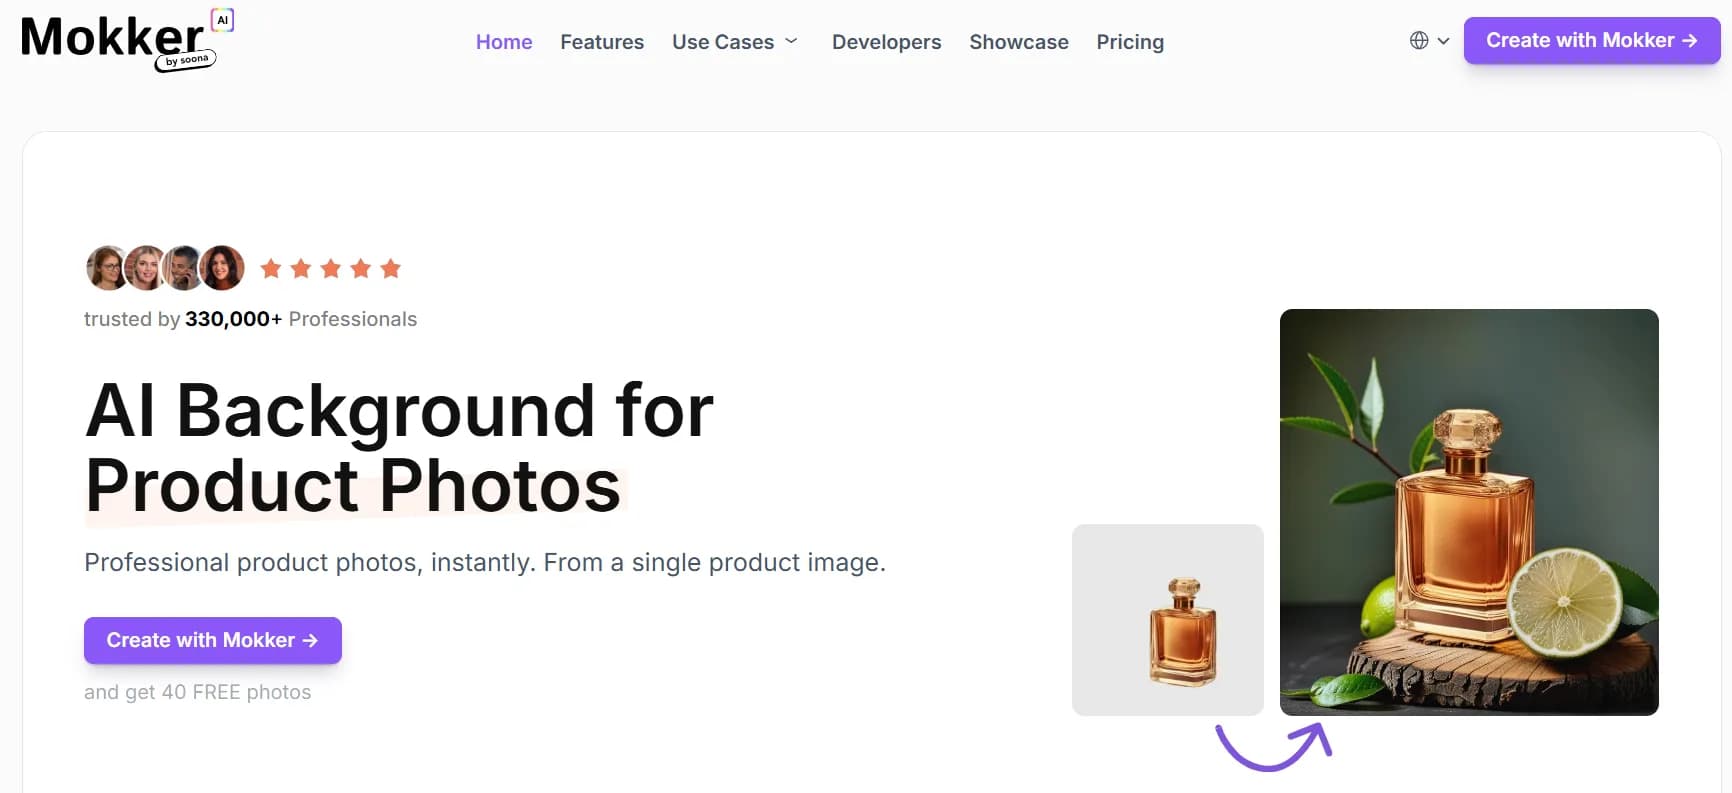Image resolution: width=1732 pixels, height=793 pixels.
Task: Open the Features page
Action: coord(602,42)
